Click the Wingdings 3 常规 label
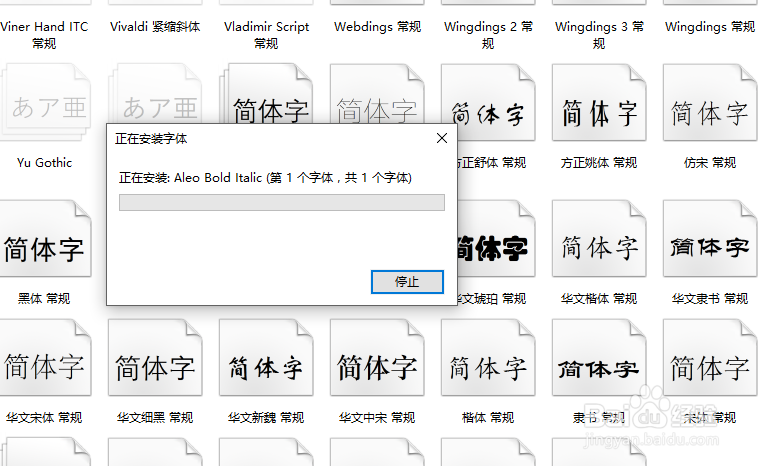This screenshot has width=761, height=466. 599,35
